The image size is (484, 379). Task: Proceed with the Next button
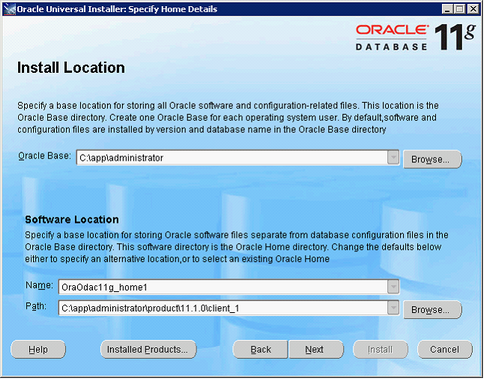coord(315,349)
